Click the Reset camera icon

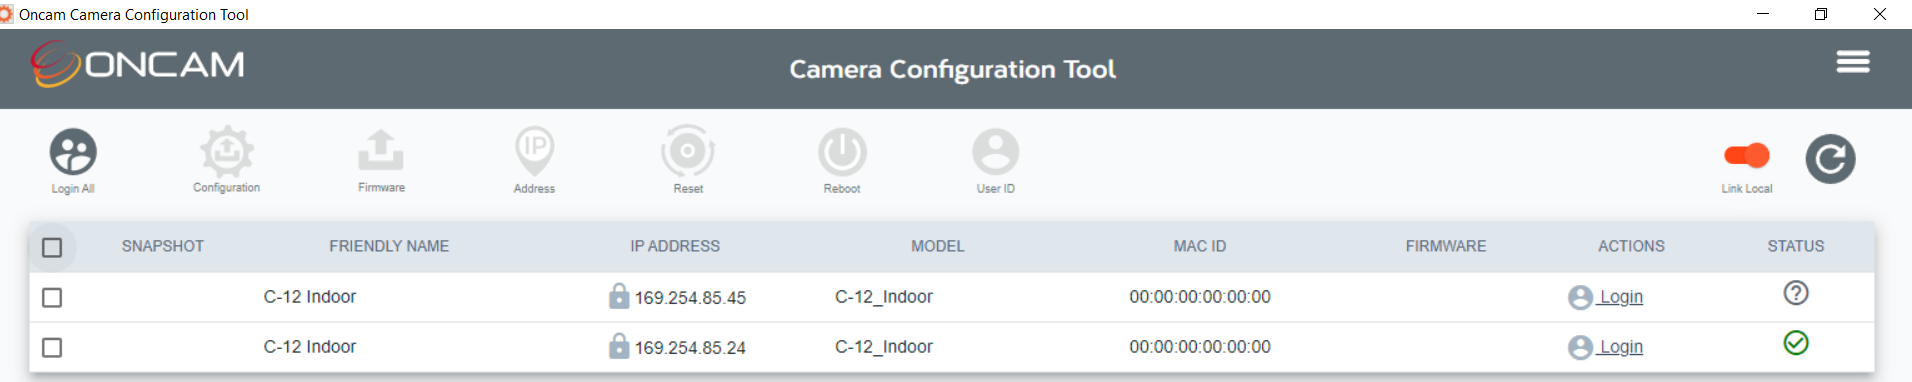click(x=688, y=151)
